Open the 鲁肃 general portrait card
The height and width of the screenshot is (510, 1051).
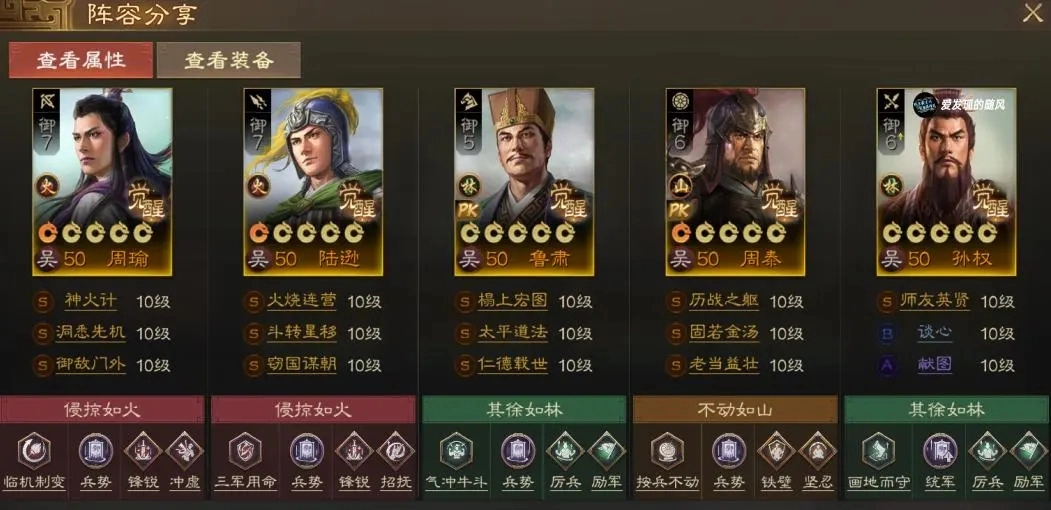pyautogui.click(x=524, y=182)
